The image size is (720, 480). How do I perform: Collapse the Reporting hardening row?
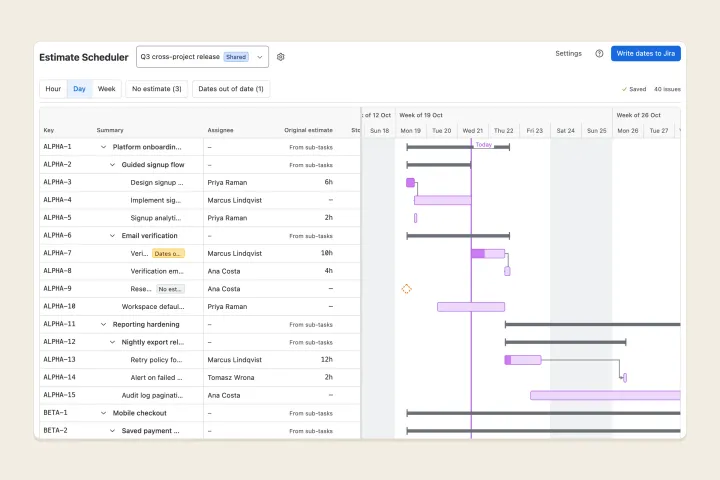tap(103, 324)
